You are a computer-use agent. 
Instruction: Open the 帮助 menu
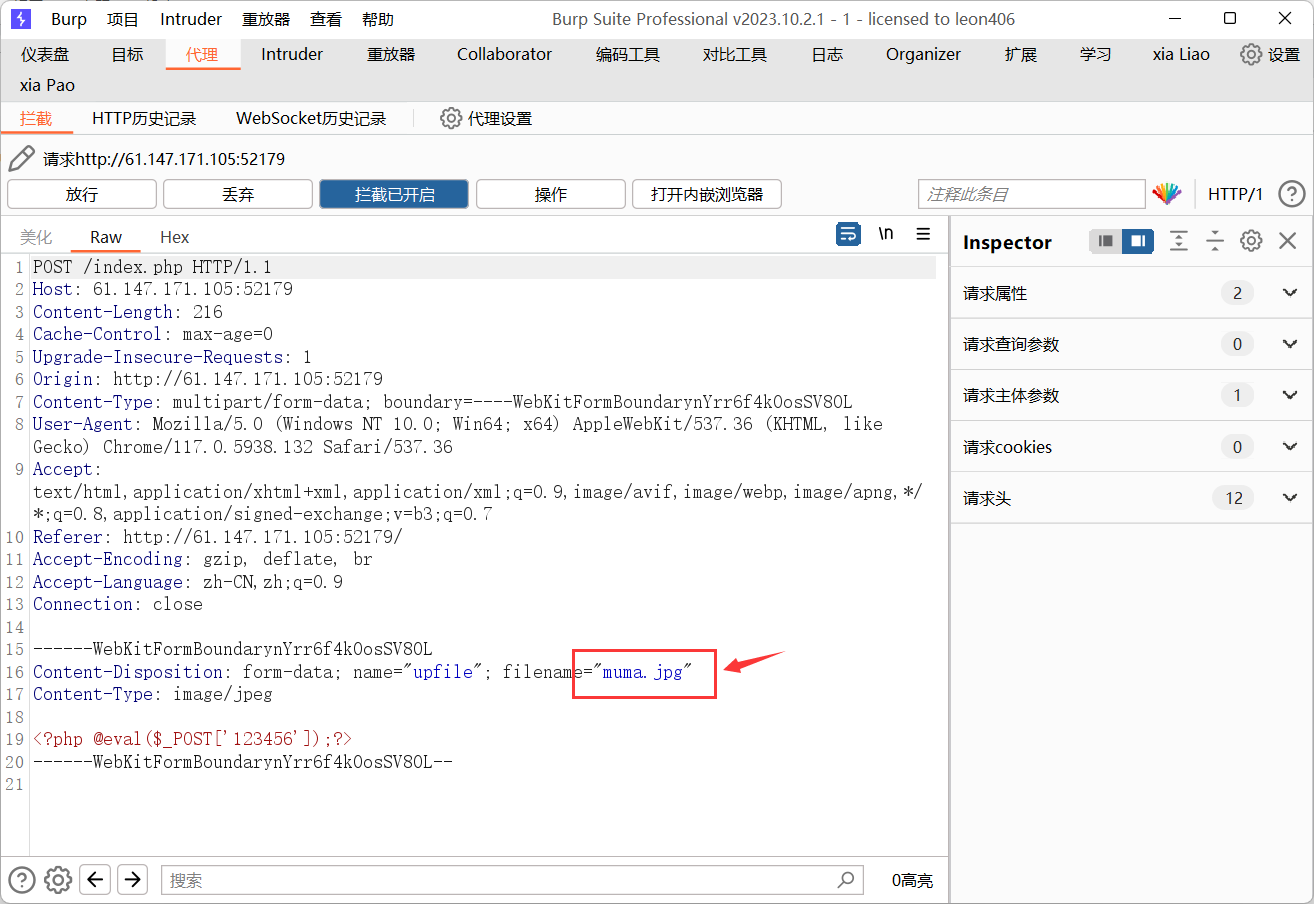pyautogui.click(x=378, y=19)
